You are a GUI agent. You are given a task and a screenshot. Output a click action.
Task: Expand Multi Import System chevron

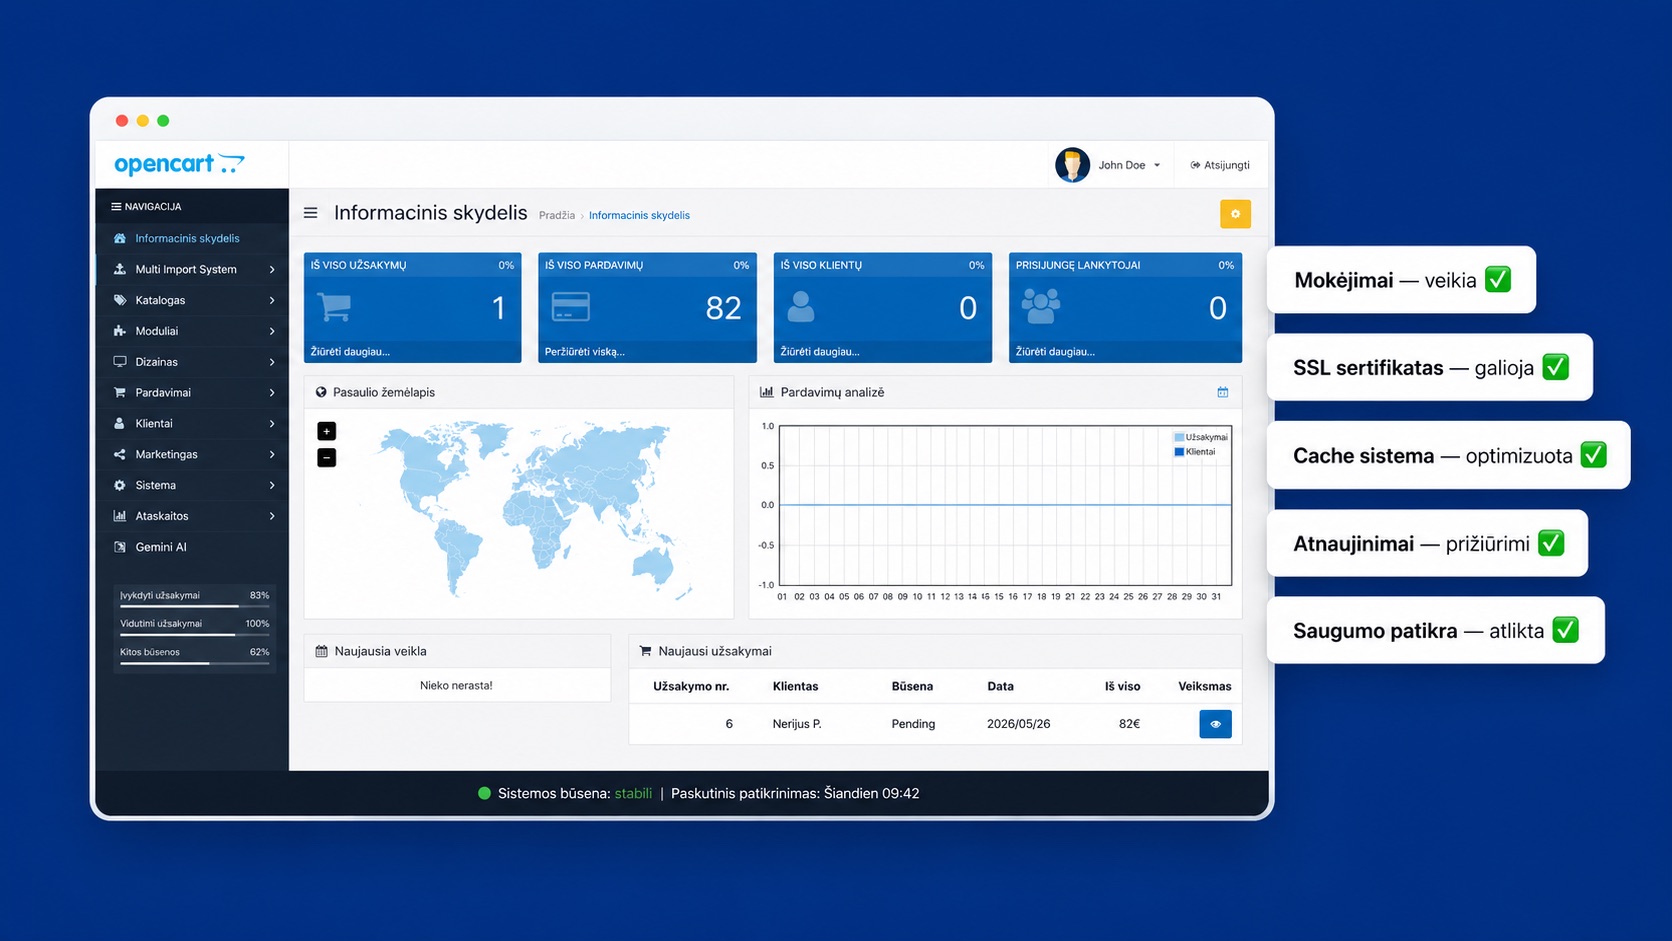[272, 270]
